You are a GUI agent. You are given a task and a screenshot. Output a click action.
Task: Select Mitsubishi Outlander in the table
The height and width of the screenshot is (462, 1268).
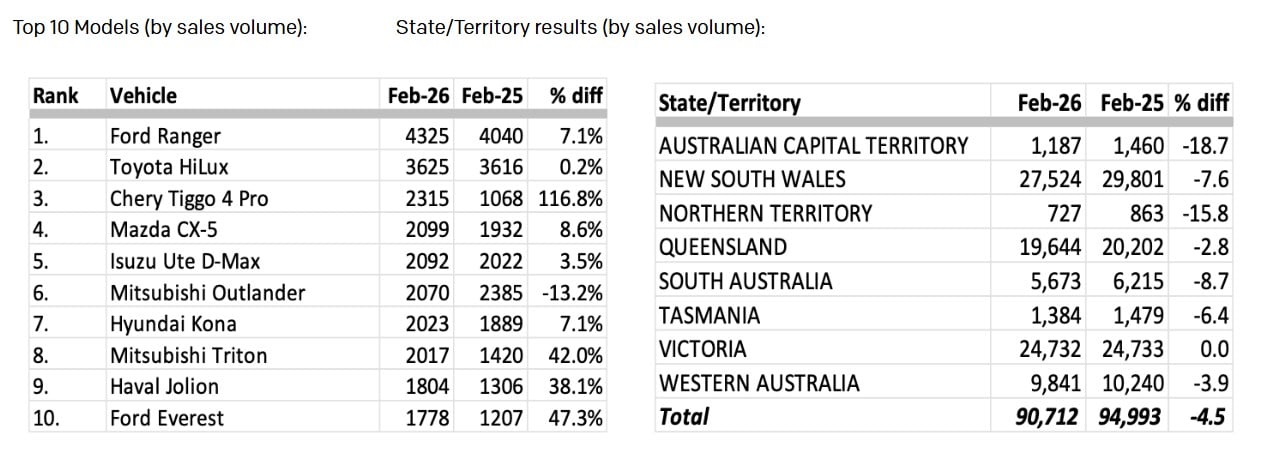coord(207,293)
